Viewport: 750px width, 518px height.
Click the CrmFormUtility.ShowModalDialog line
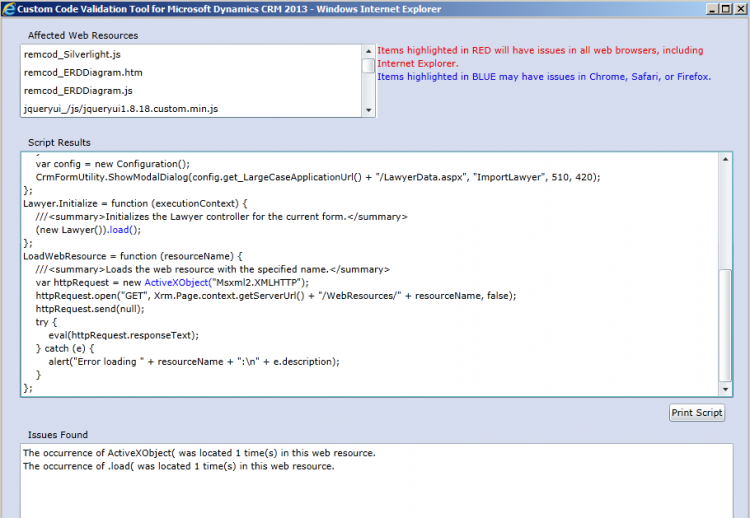point(318,177)
